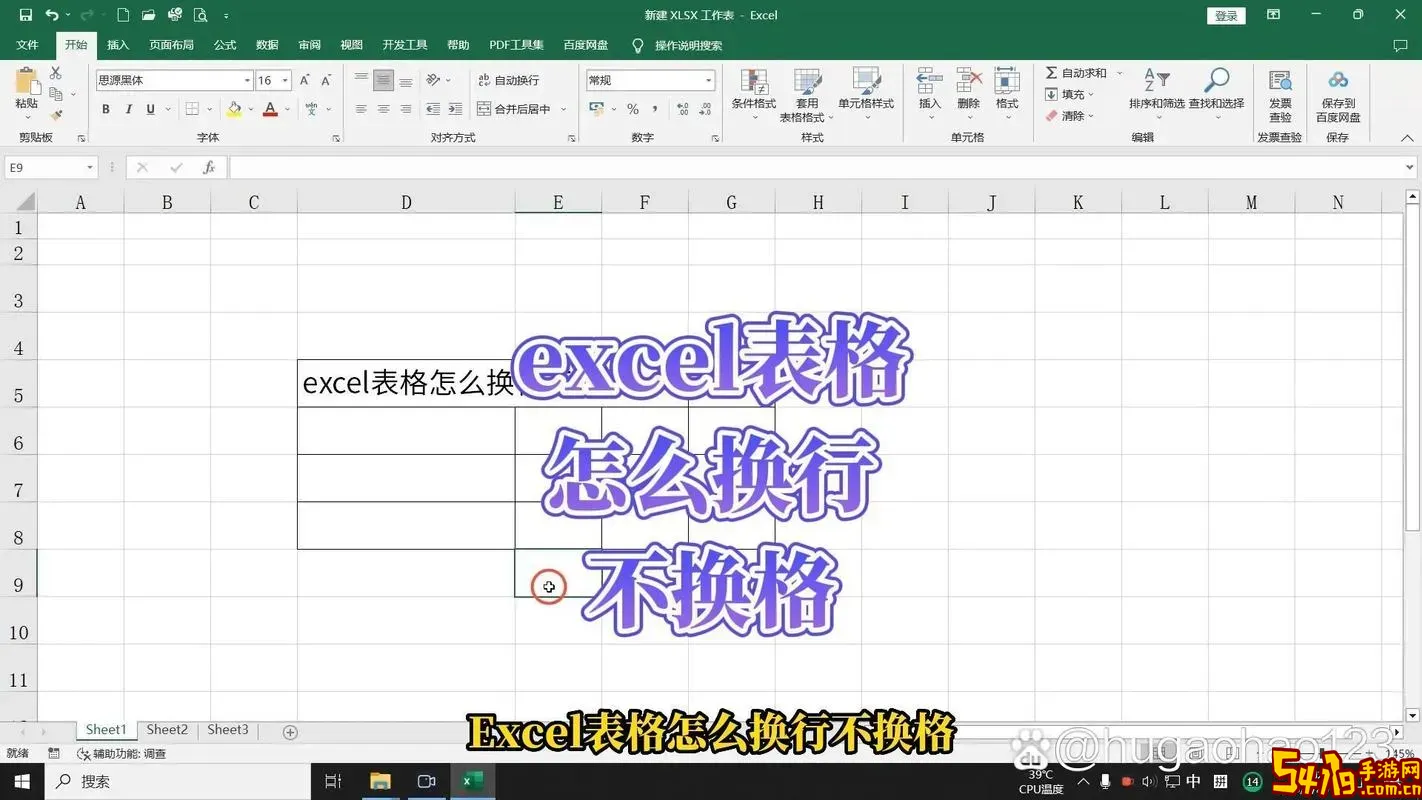Align text left

tap(361, 109)
